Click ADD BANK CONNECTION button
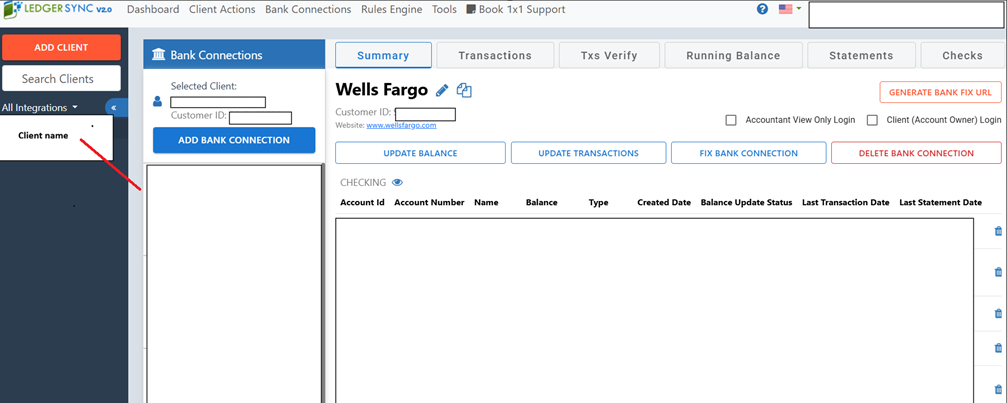1007x403 pixels. click(x=234, y=140)
